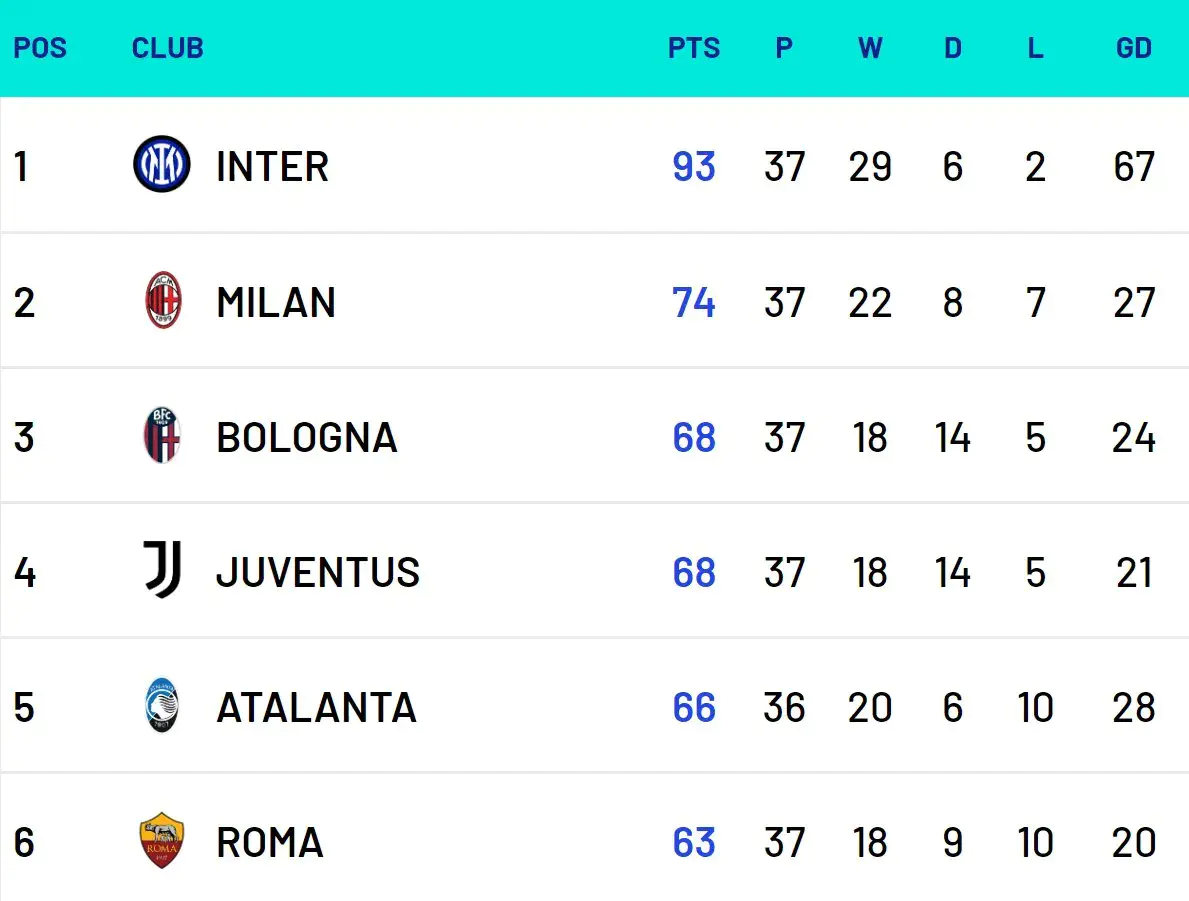Image resolution: width=1189 pixels, height=901 pixels.
Task: Click the ATALANTA team name
Action: [316, 708]
